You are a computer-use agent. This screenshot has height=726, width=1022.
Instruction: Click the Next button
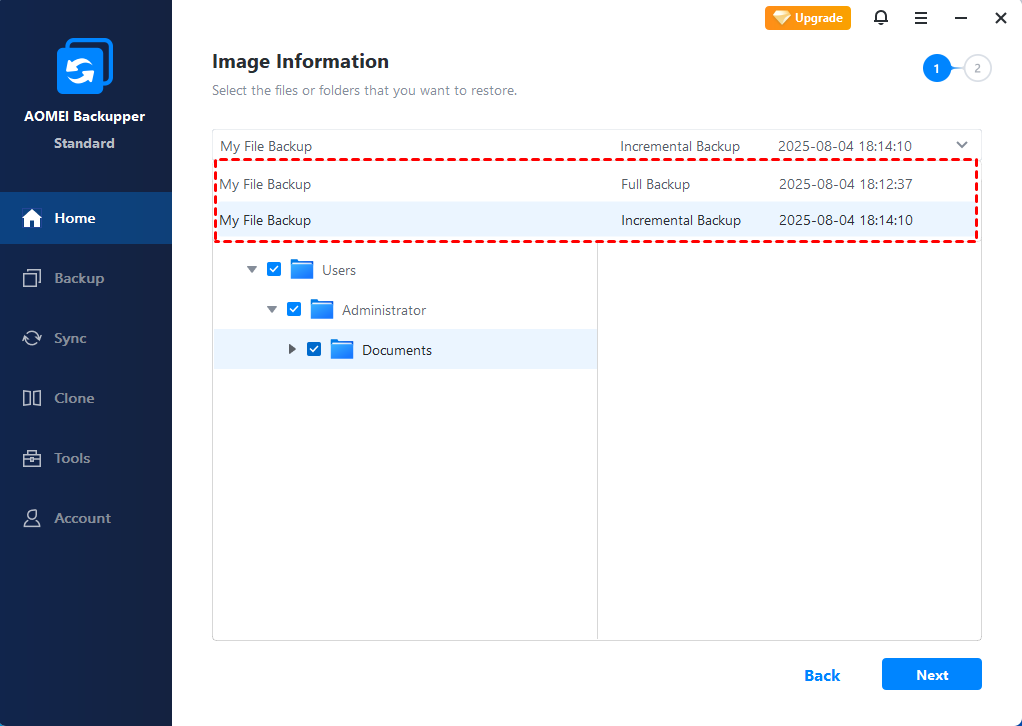(931, 675)
